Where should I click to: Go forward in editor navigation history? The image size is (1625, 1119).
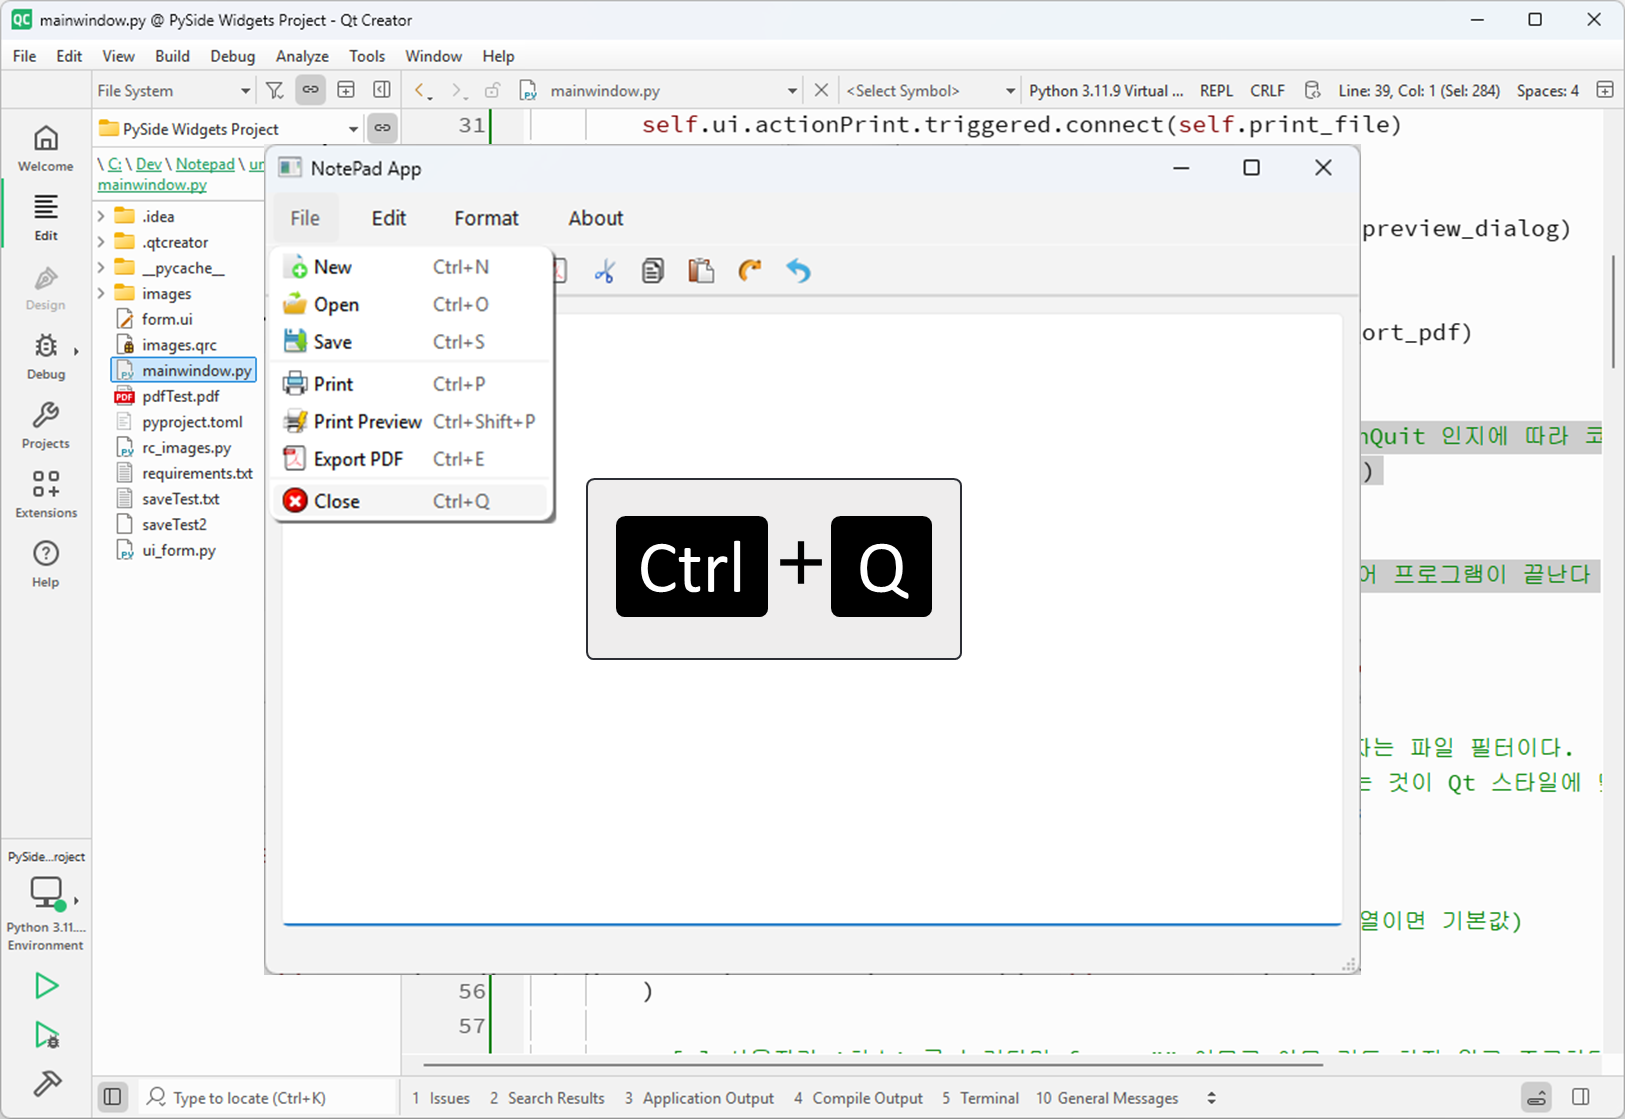click(x=458, y=90)
